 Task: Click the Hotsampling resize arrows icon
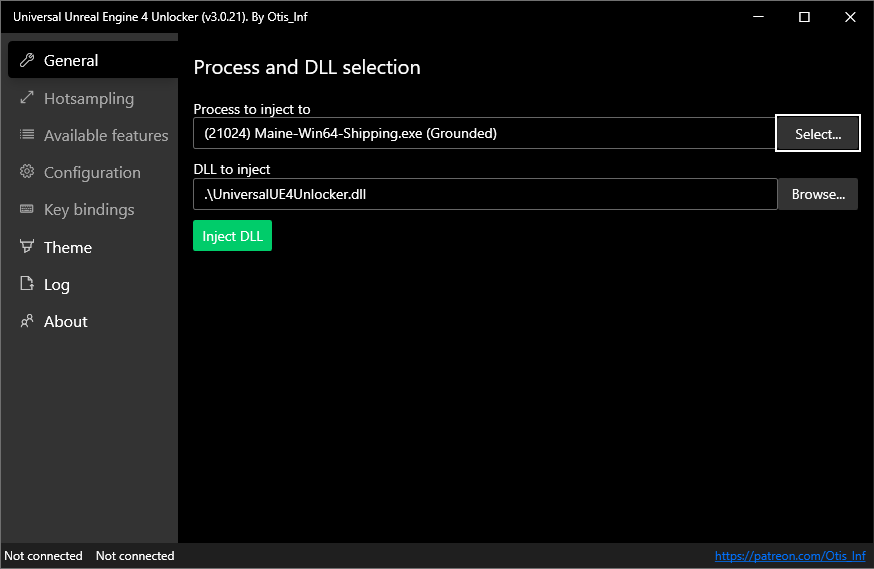click(x=27, y=98)
